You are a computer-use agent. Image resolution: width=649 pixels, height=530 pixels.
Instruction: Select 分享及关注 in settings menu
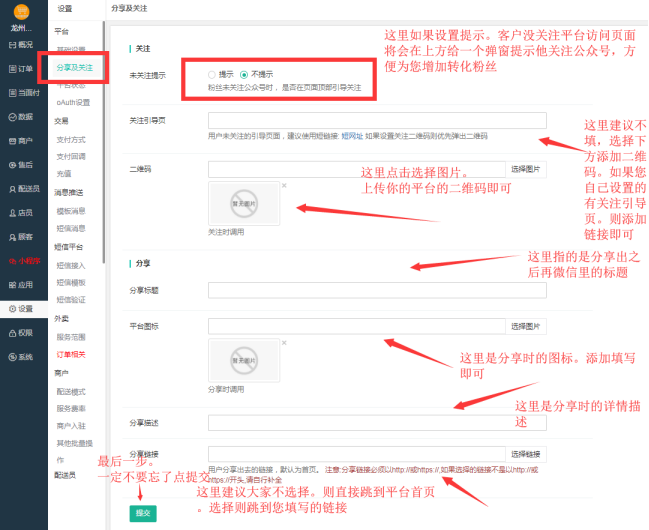[x=75, y=67]
